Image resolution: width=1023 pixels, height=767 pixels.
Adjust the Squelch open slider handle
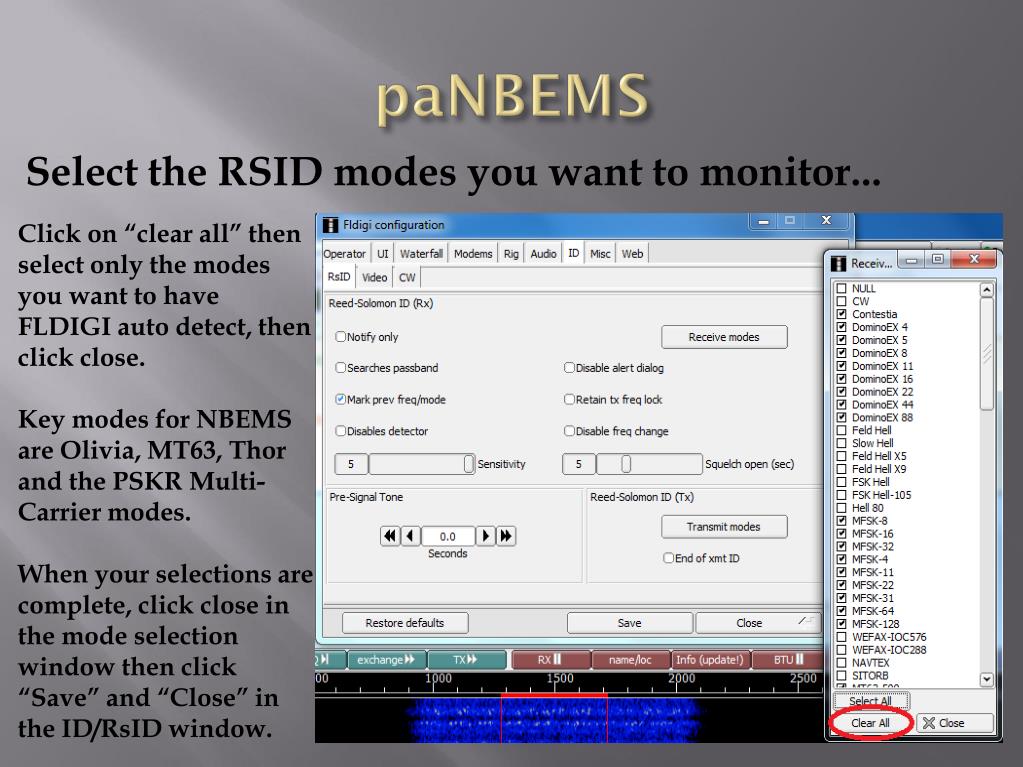coord(626,464)
